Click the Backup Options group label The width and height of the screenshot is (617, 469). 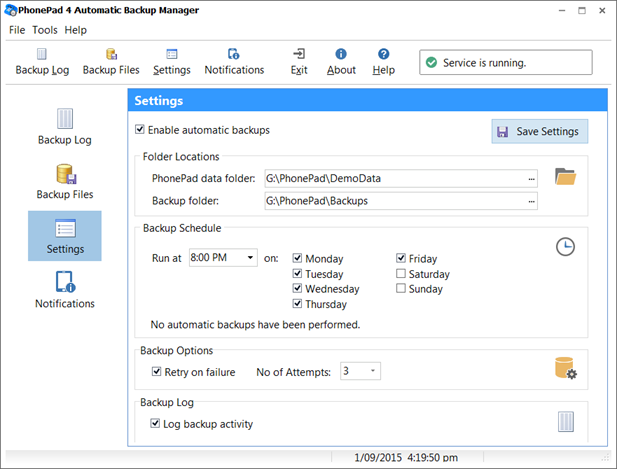[176, 351]
